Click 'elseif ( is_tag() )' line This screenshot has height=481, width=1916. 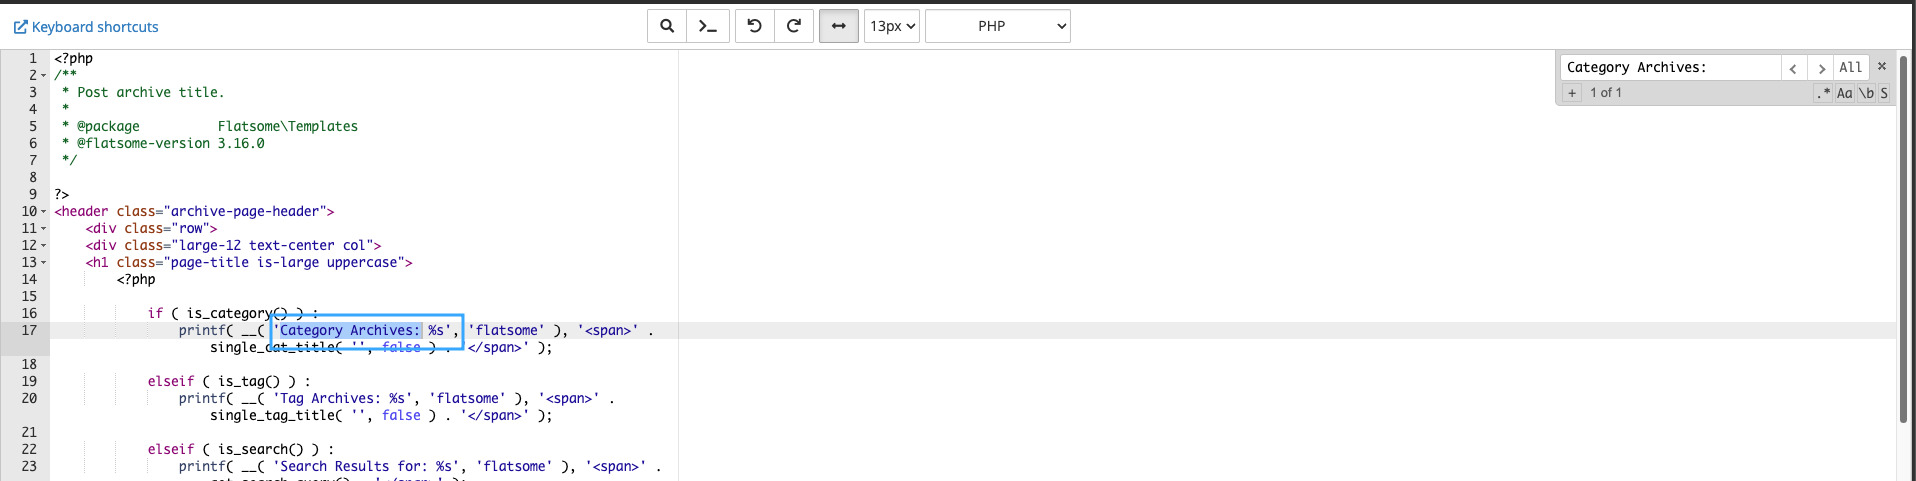click(x=229, y=381)
